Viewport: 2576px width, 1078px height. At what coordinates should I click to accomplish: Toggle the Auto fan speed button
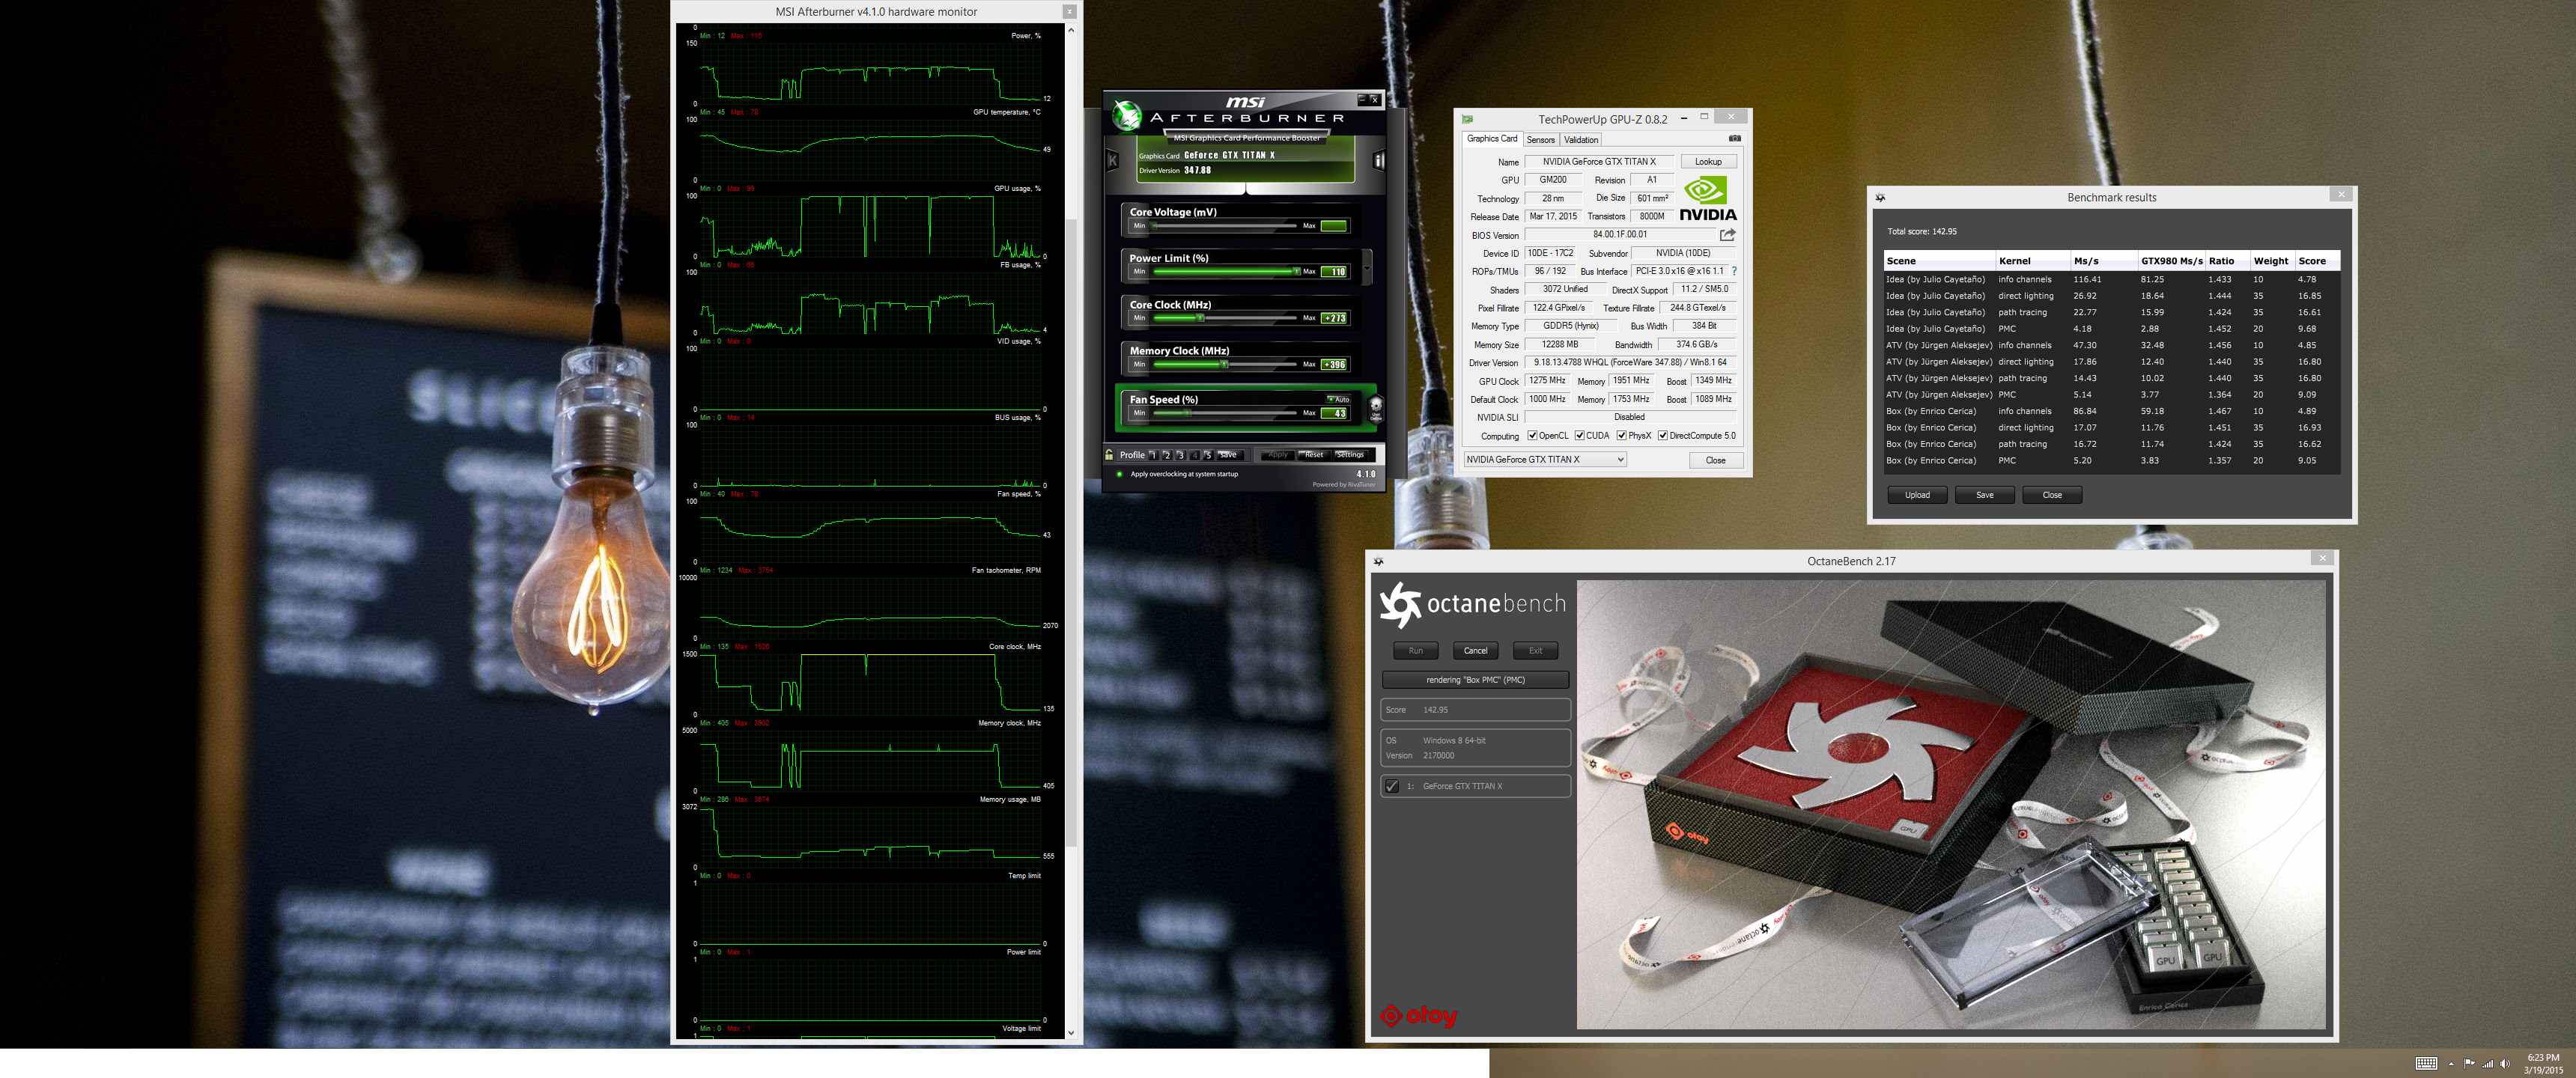point(1338,399)
